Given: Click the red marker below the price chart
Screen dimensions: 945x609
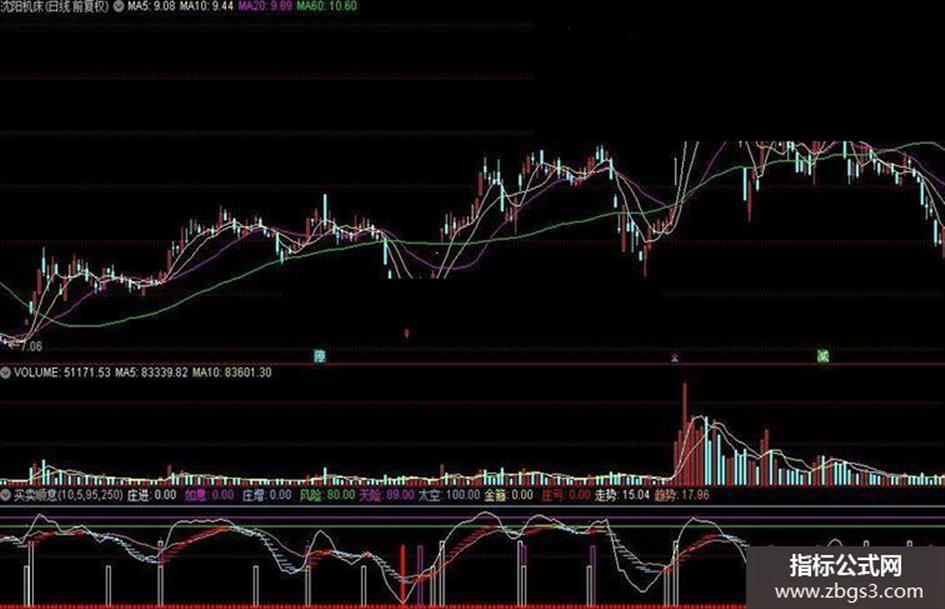Looking at the screenshot, I should click(406, 333).
